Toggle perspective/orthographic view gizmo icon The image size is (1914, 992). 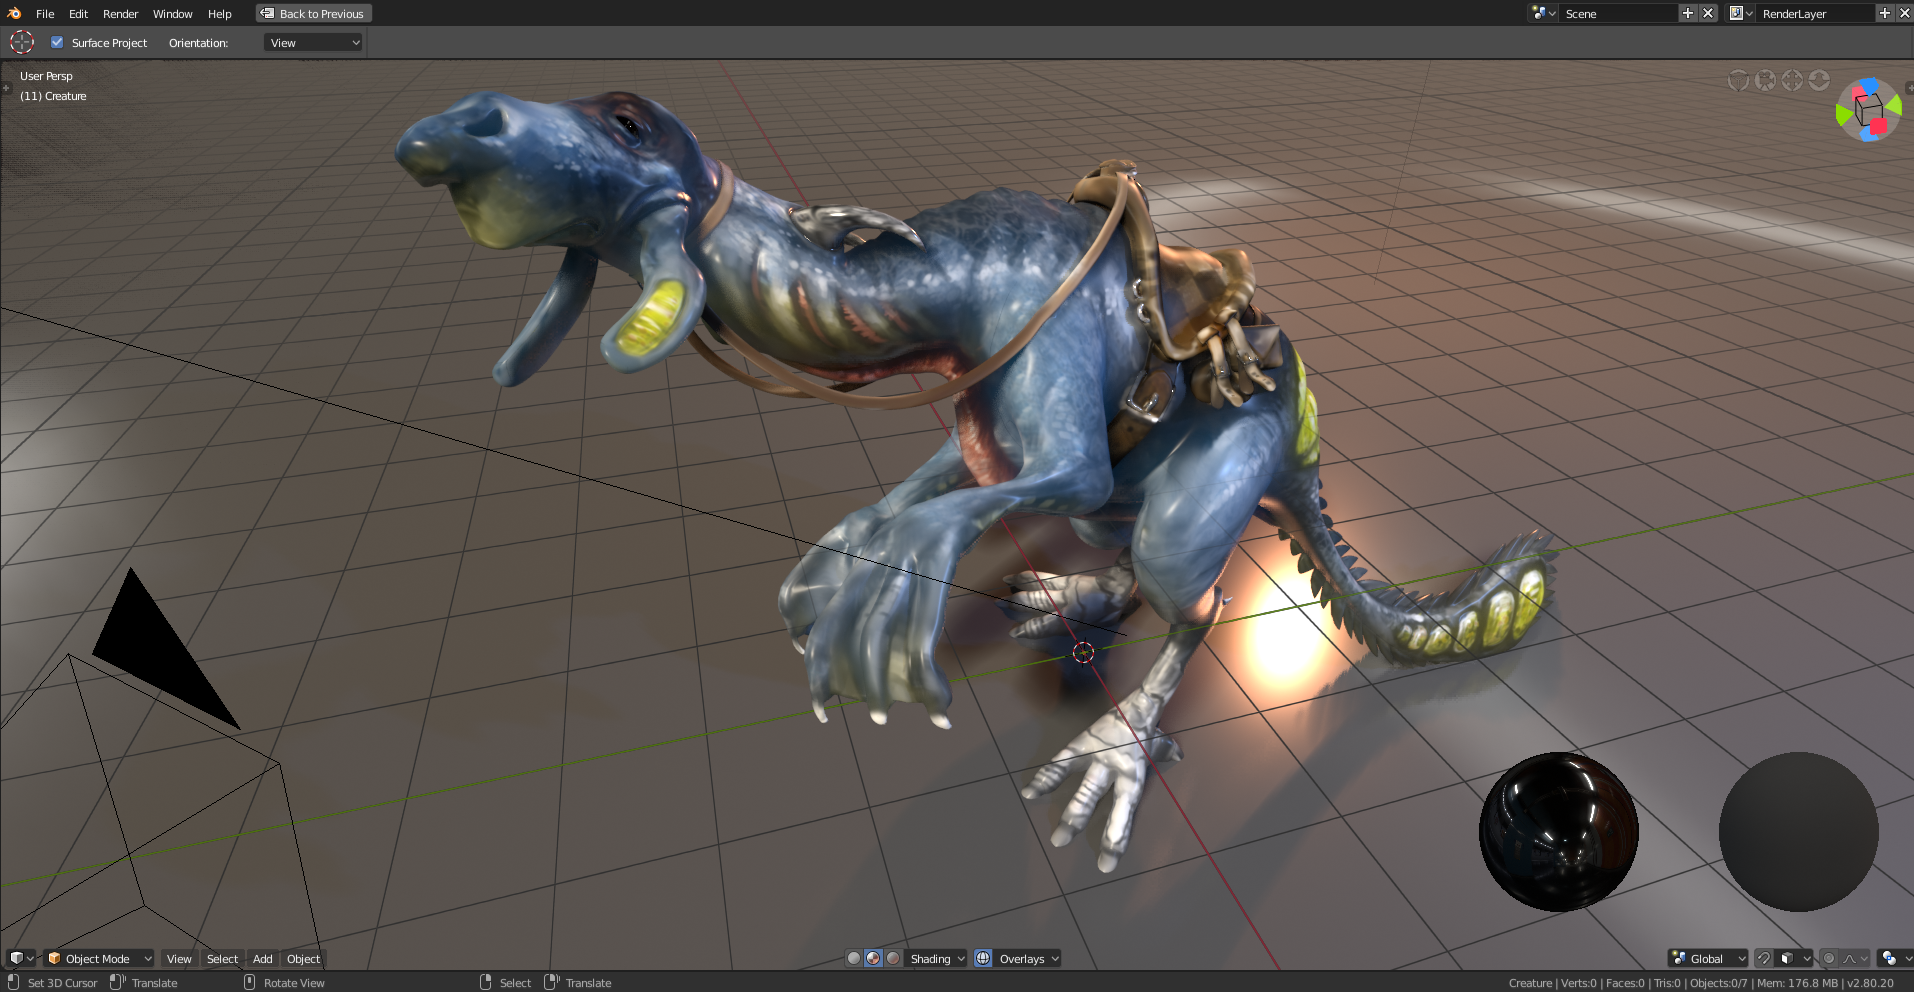[x=1739, y=80]
